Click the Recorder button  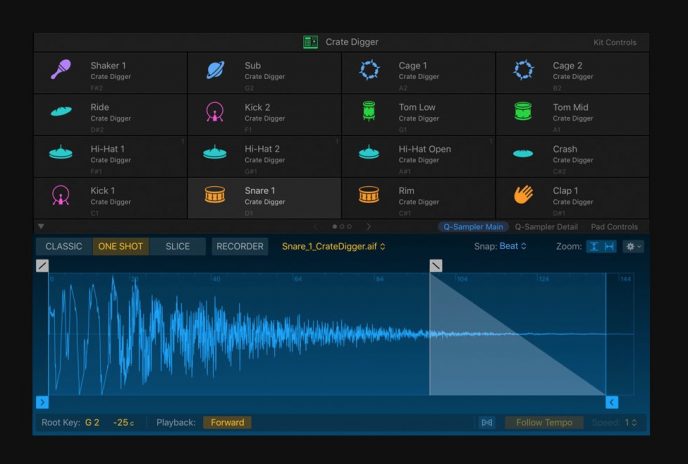tap(240, 246)
